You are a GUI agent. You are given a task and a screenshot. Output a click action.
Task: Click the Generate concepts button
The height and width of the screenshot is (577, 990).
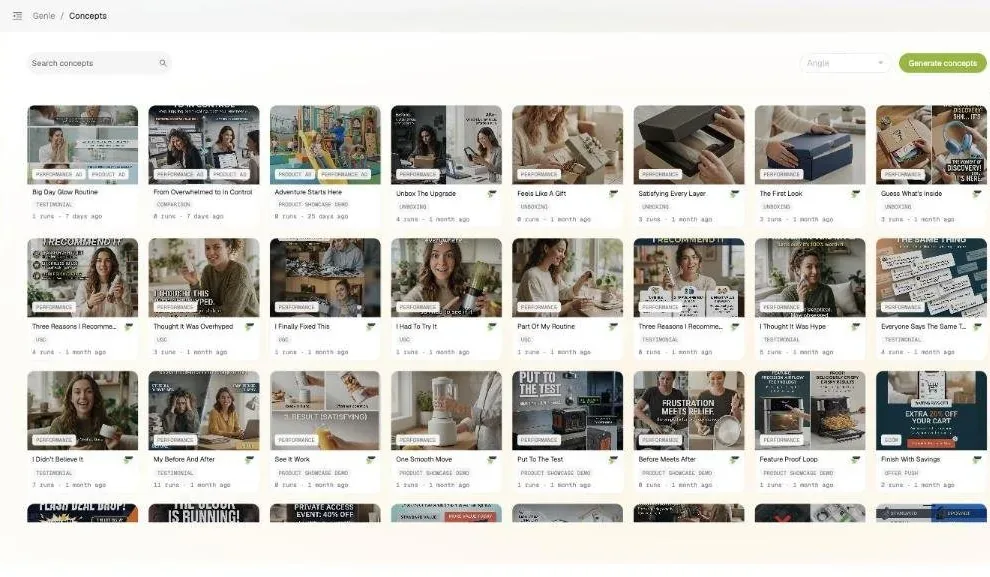pos(942,63)
